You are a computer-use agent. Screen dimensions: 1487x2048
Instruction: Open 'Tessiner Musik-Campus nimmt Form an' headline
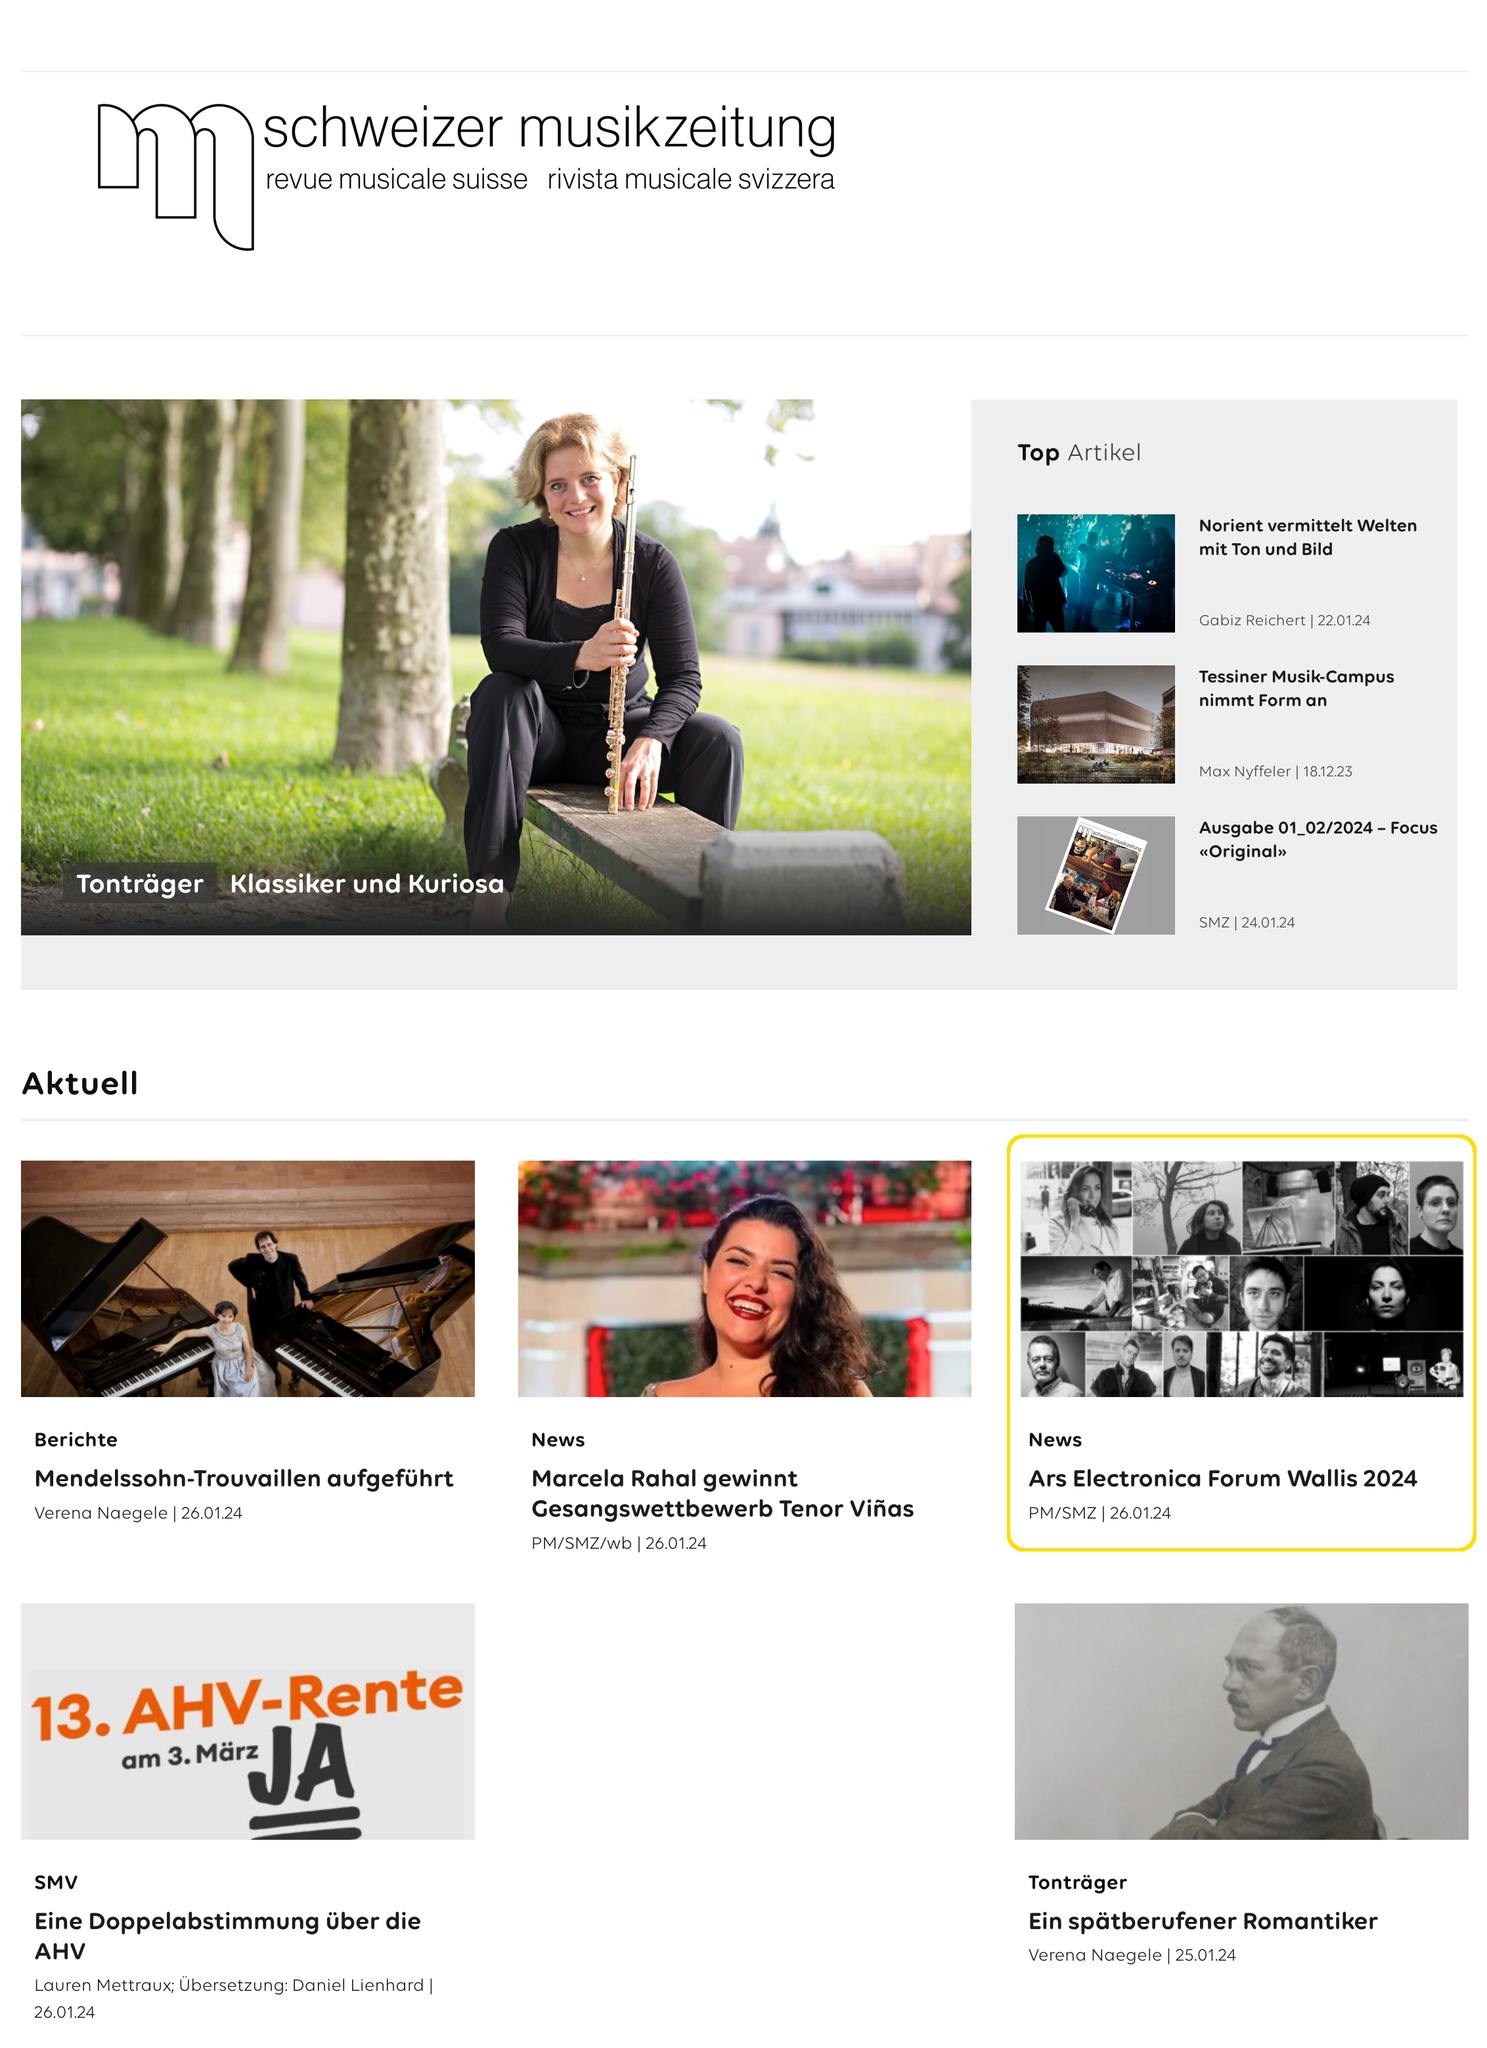point(1296,688)
